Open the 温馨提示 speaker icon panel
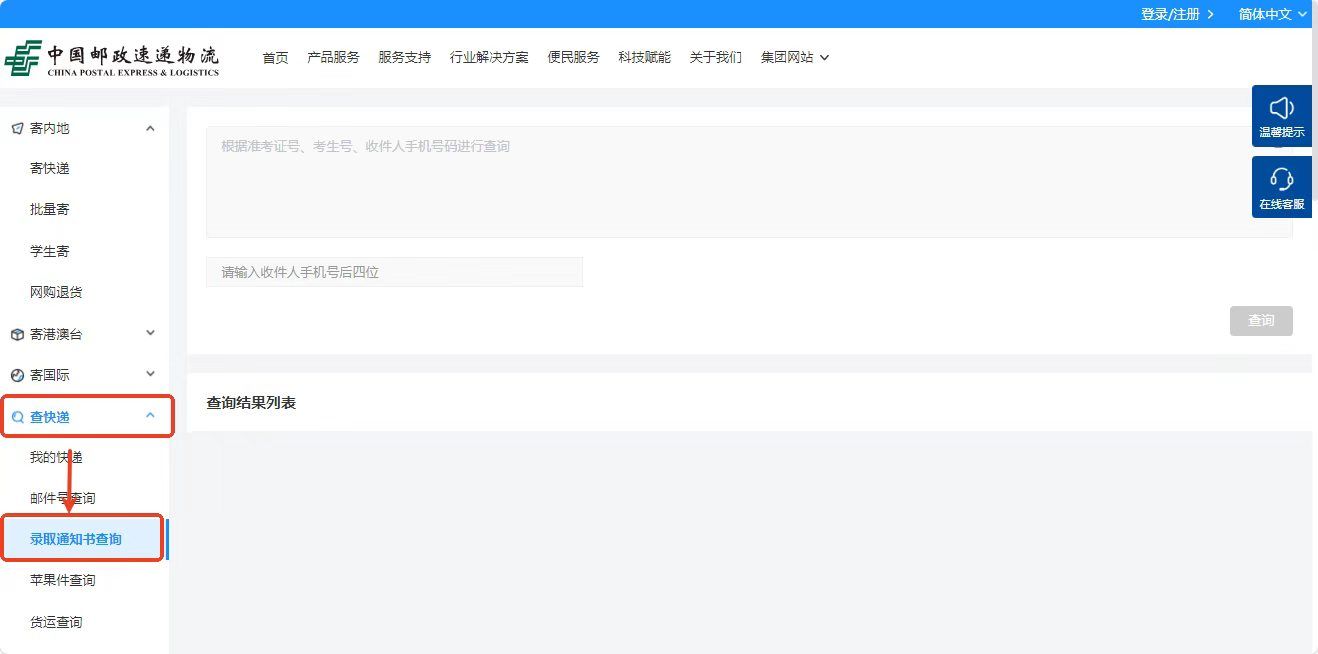The width and height of the screenshot is (1318, 654). coord(1282,116)
